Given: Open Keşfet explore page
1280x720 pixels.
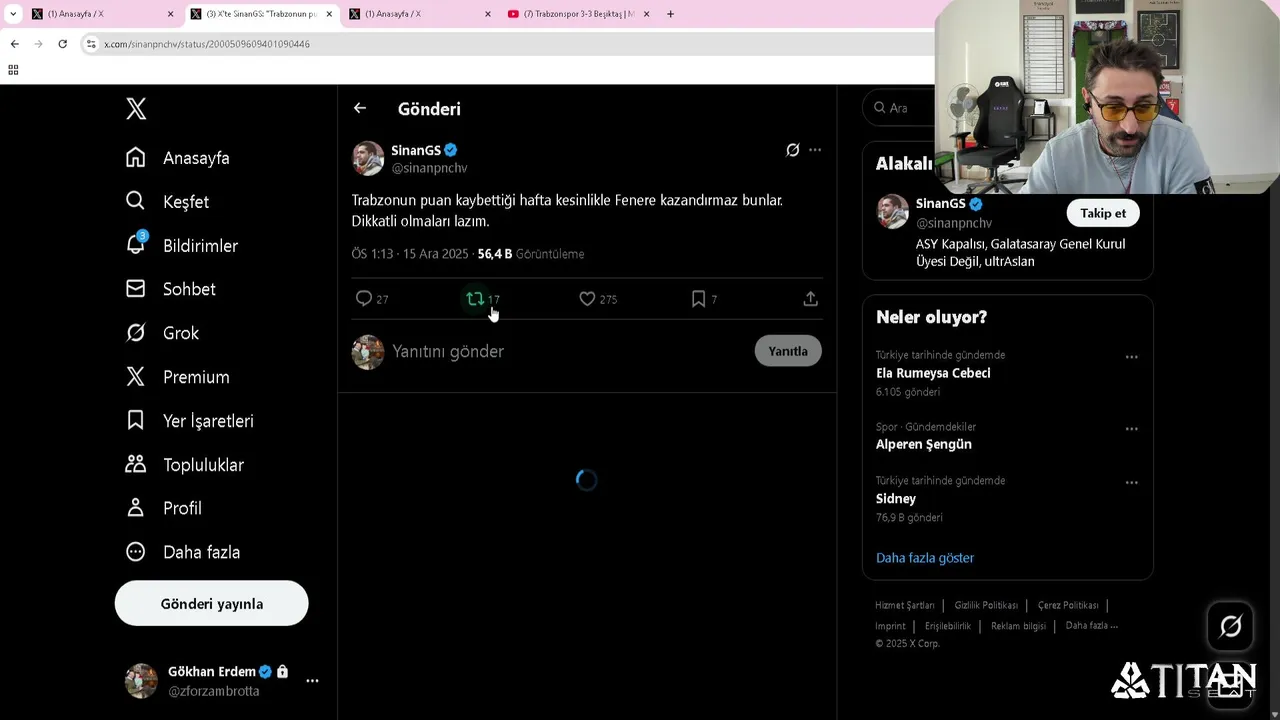Looking at the screenshot, I should pyautogui.click(x=167, y=202).
